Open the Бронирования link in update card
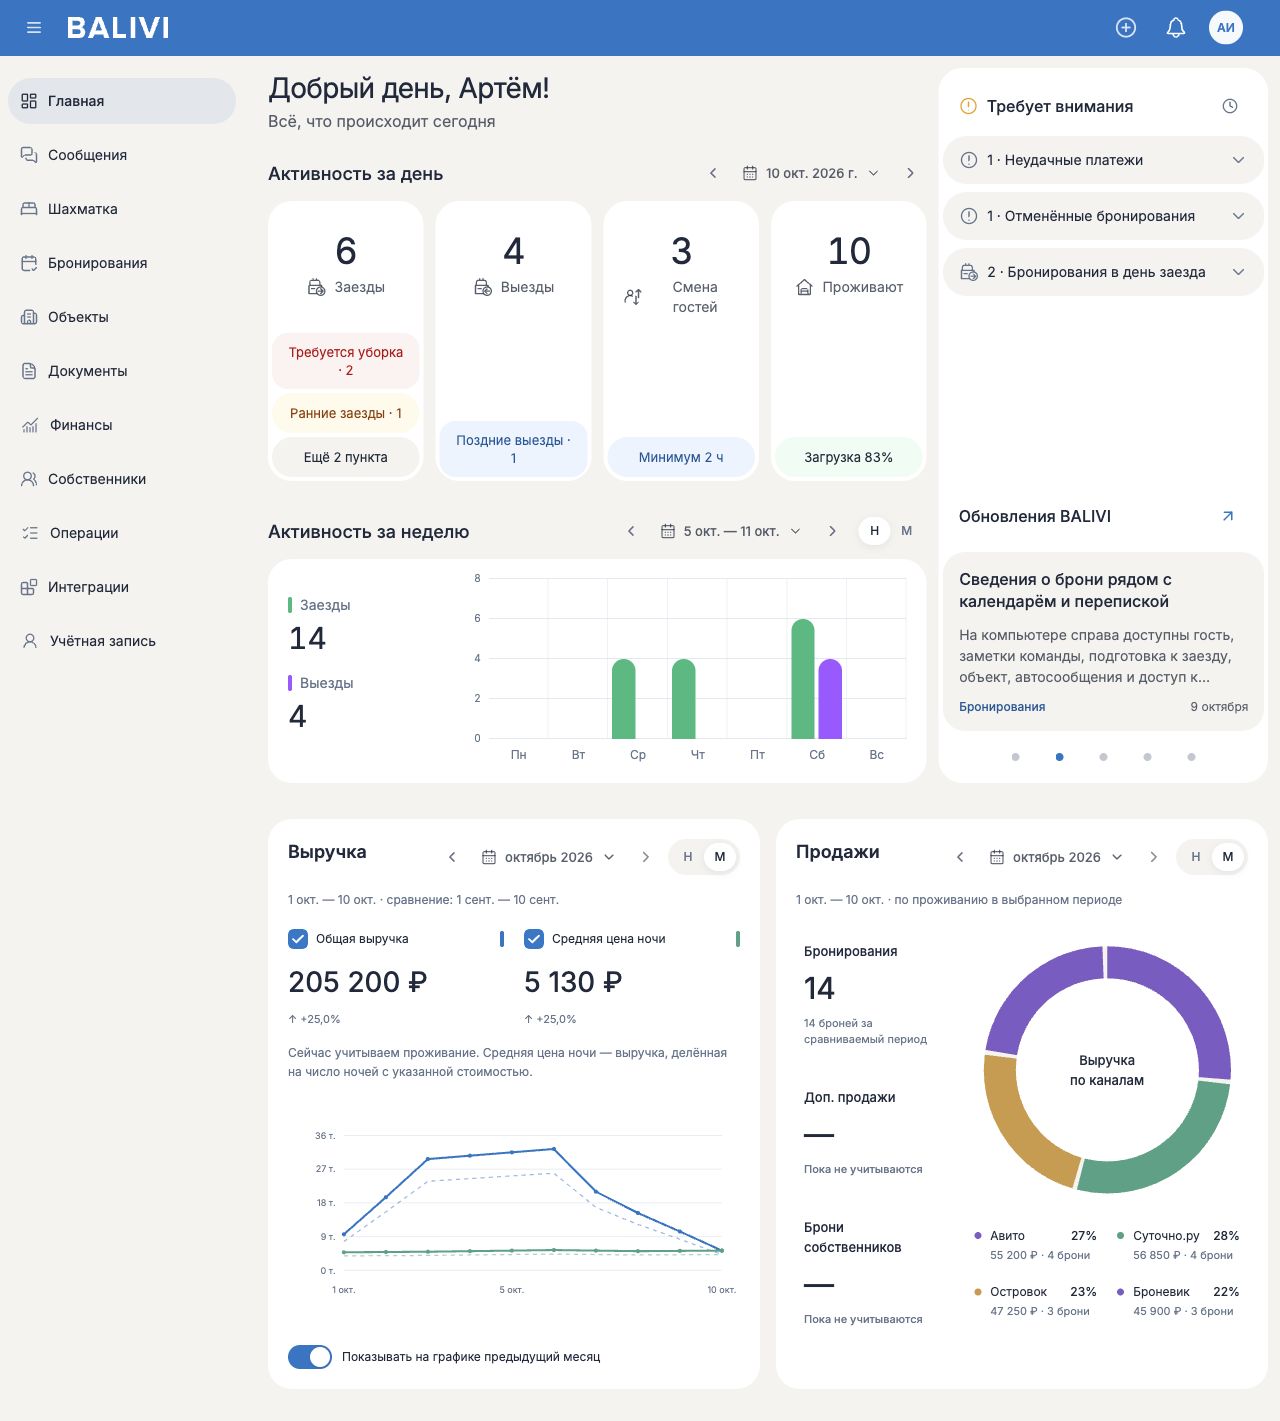The height and width of the screenshot is (1421, 1280). pos(1002,707)
